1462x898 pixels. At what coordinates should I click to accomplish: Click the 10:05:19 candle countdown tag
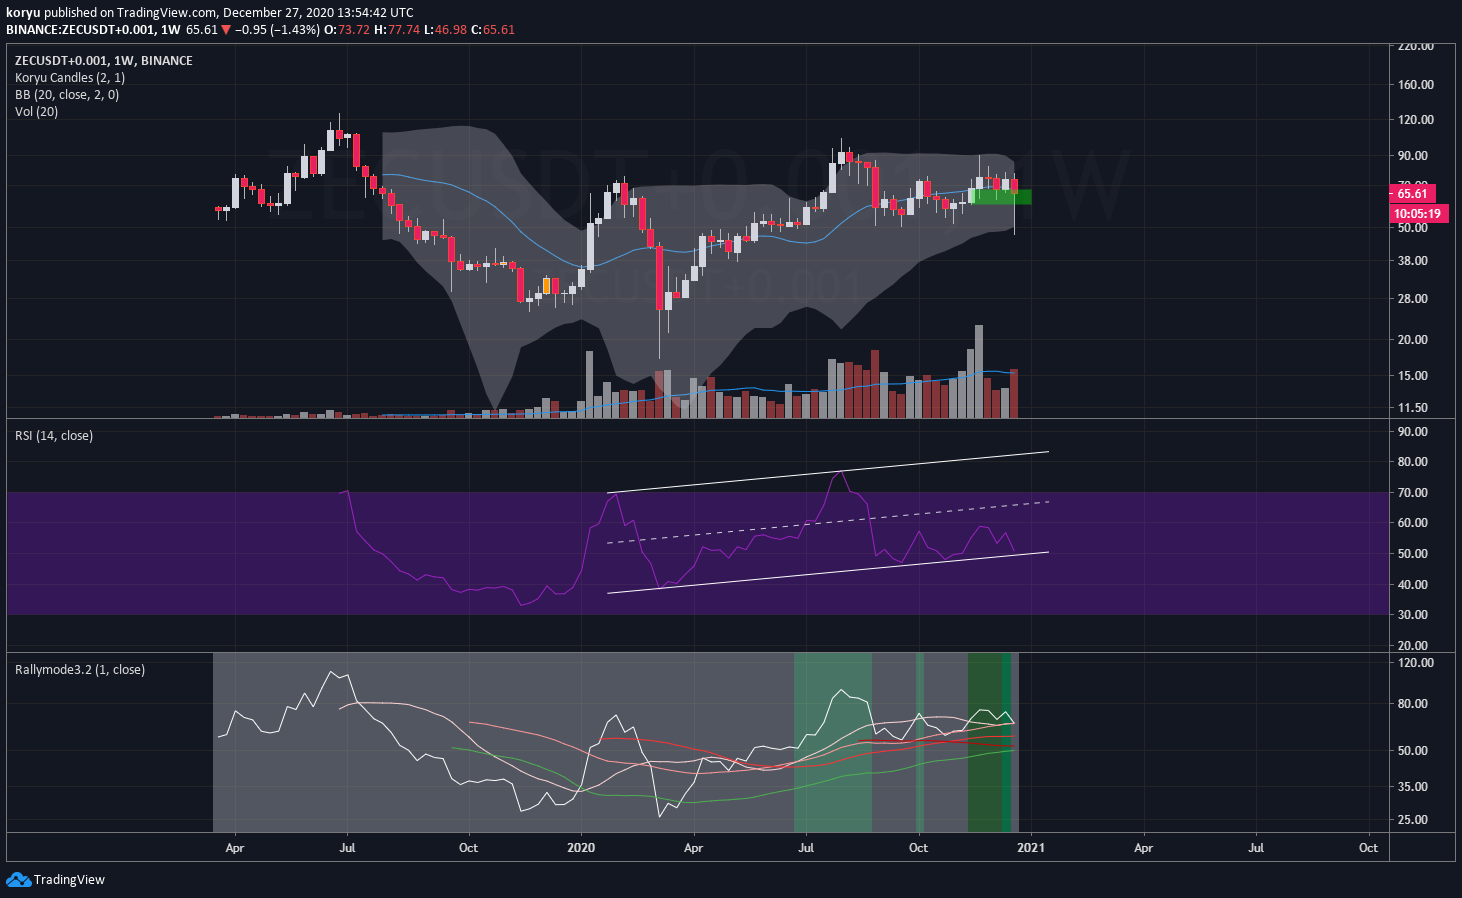pyautogui.click(x=1417, y=214)
